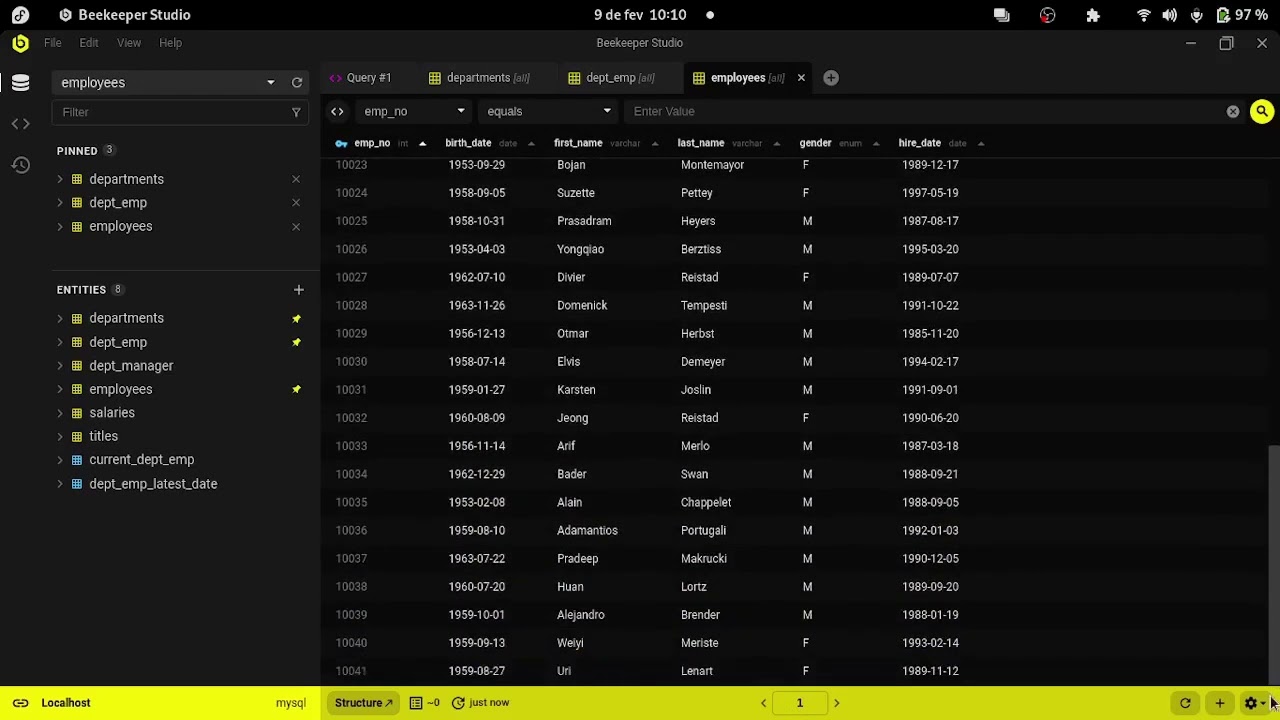Unpin departments from the pinned list
Screen dimensions: 1280x720
296,180
